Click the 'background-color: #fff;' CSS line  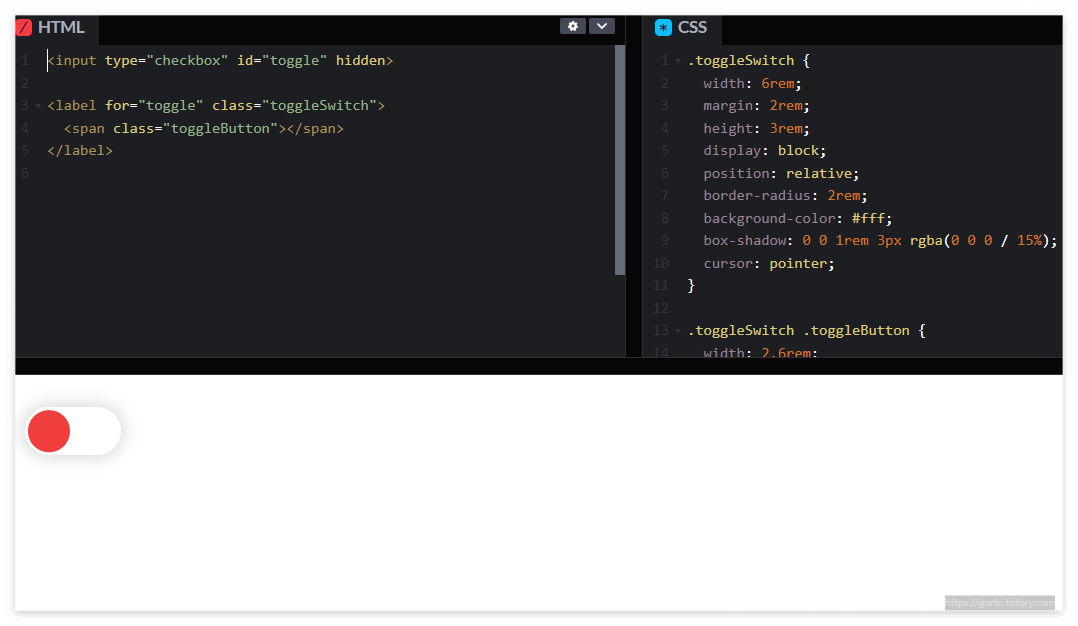(x=798, y=219)
